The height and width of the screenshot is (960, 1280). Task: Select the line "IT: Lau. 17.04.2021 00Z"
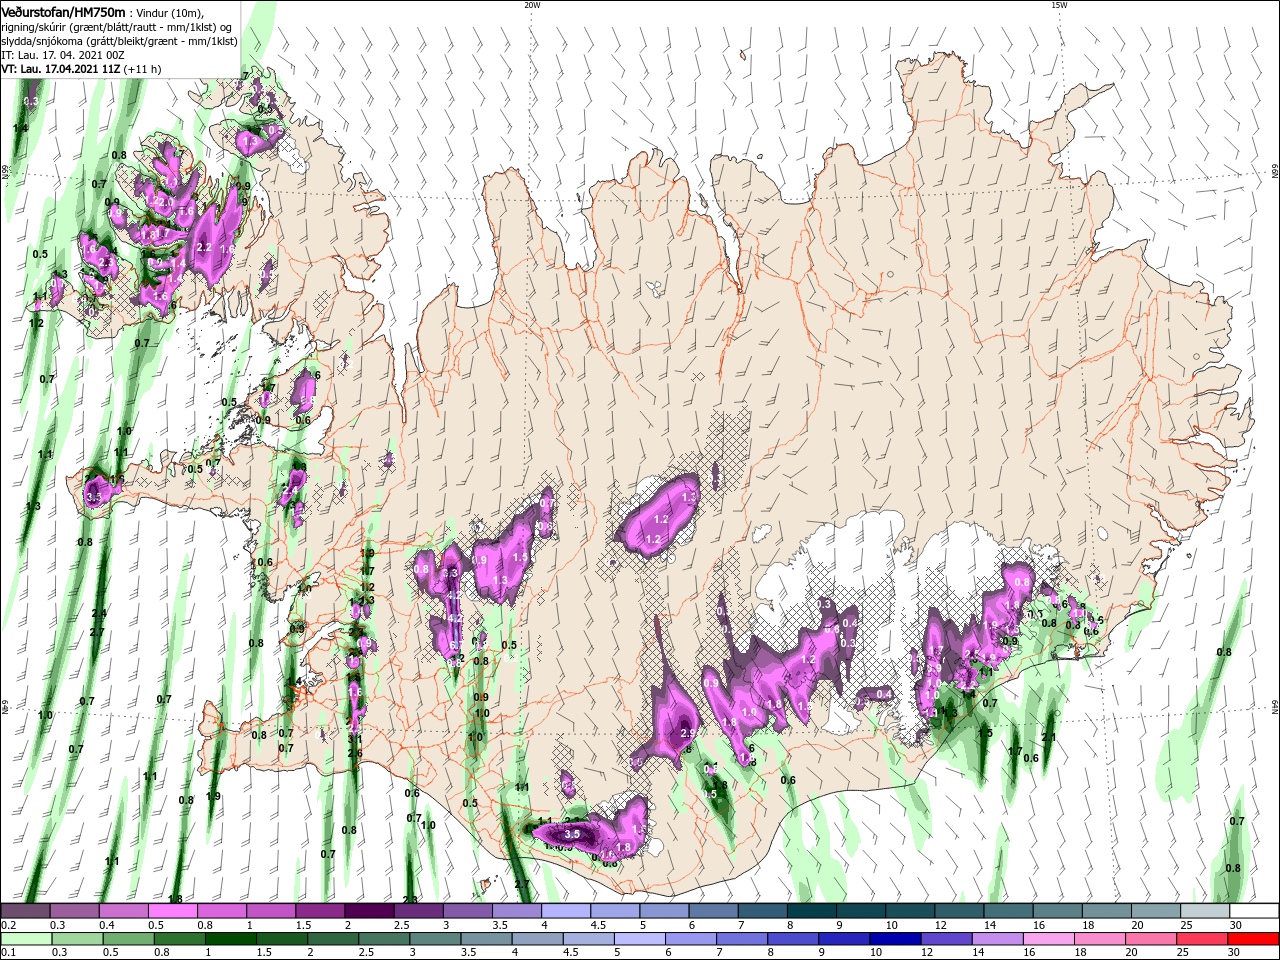[x=62, y=55]
